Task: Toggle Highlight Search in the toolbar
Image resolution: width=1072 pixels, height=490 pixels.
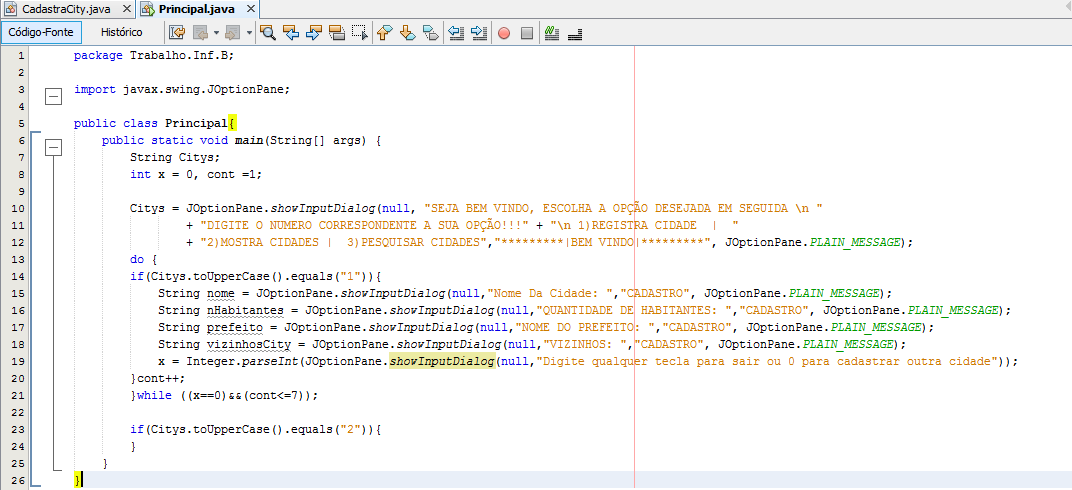Action: pos(336,32)
